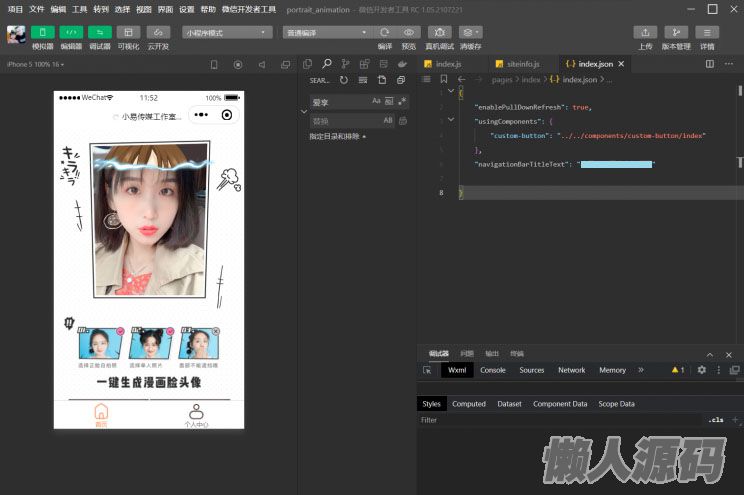The image size is (744, 495).
Task: Toggle the editor panel button
Action: 71,32
